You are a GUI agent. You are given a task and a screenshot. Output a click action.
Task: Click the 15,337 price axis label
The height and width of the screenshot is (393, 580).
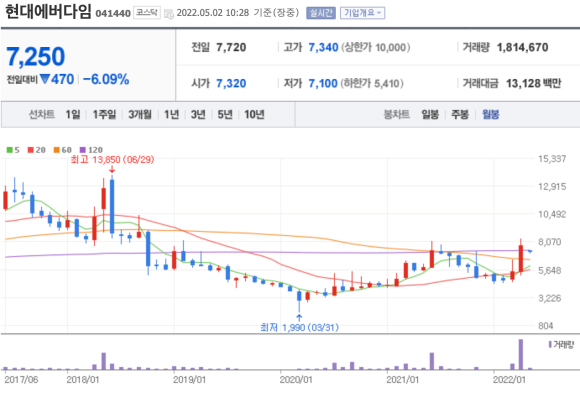click(552, 159)
